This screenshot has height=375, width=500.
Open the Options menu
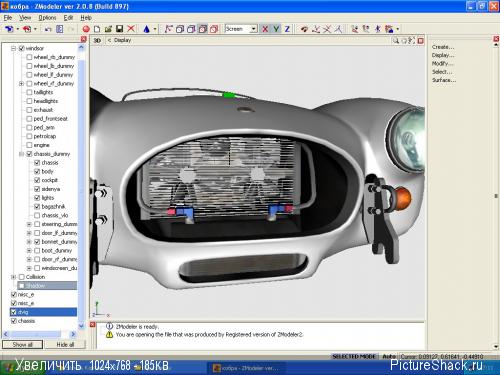click(x=47, y=18)
